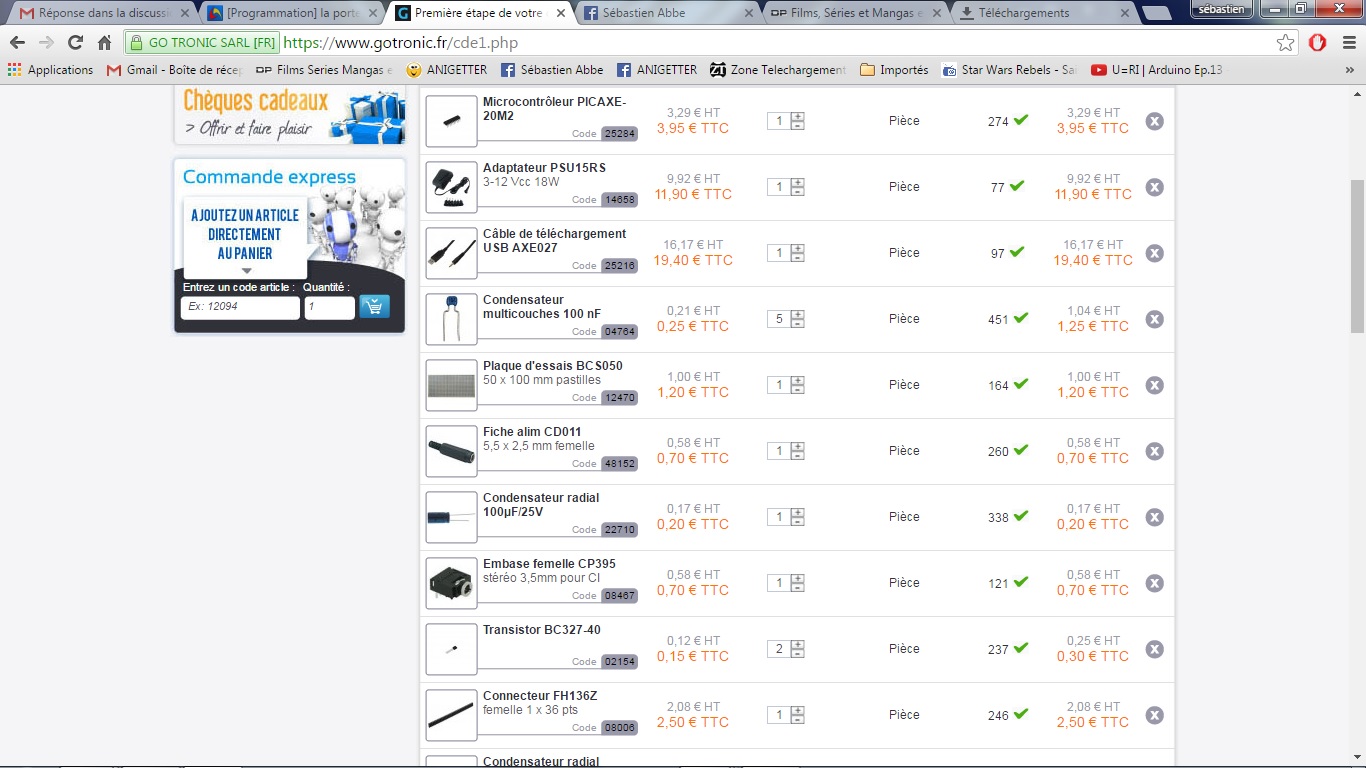Open the Transistor BC327-40 thumbnail

[451, 649]
